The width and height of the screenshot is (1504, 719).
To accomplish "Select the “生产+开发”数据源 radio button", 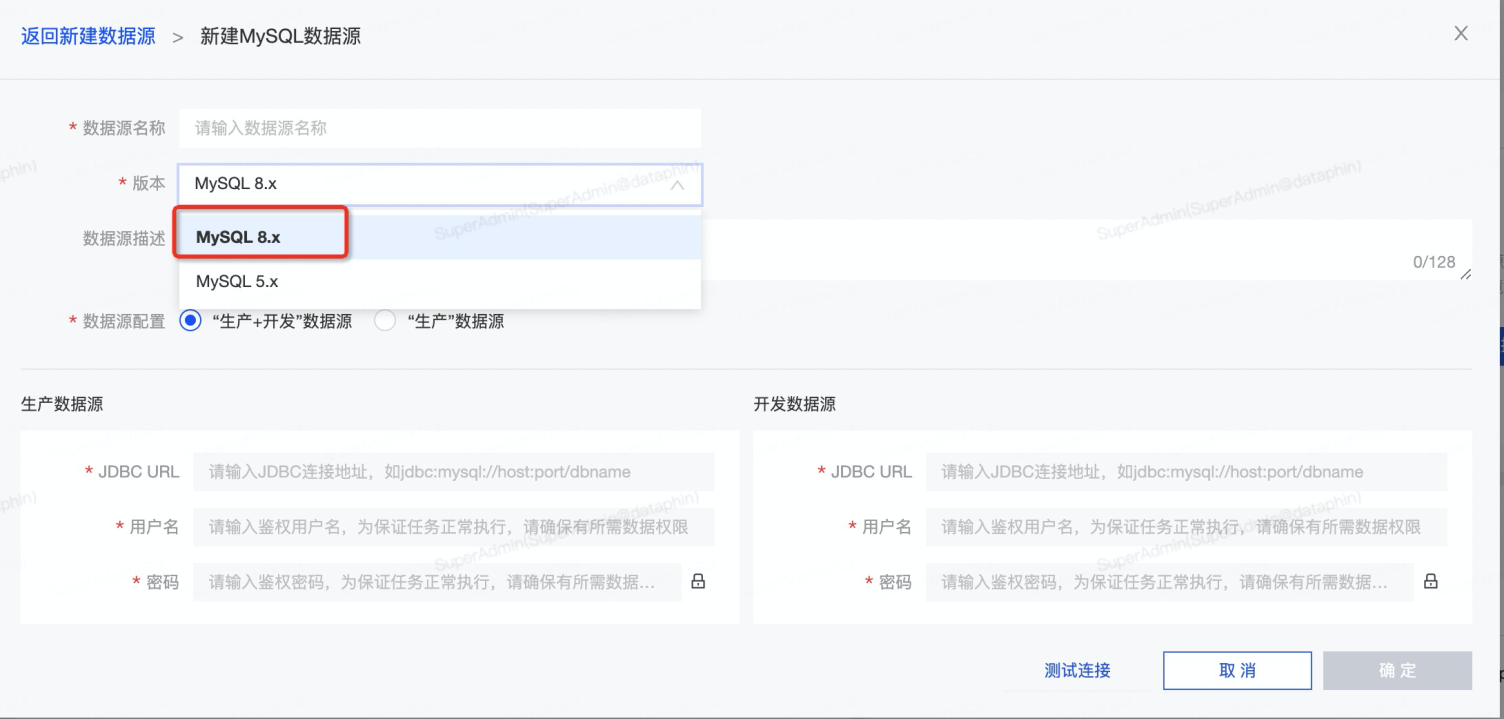I will pyautogui.click(x=190, y=321).
